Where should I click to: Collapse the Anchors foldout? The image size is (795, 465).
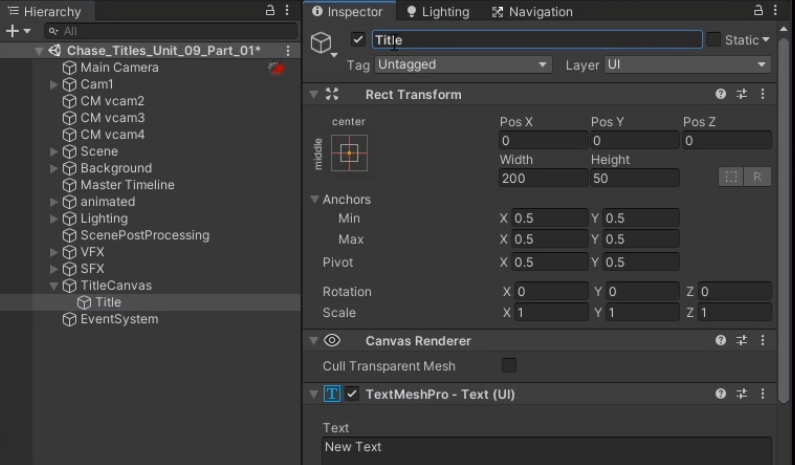click(315, 200)
